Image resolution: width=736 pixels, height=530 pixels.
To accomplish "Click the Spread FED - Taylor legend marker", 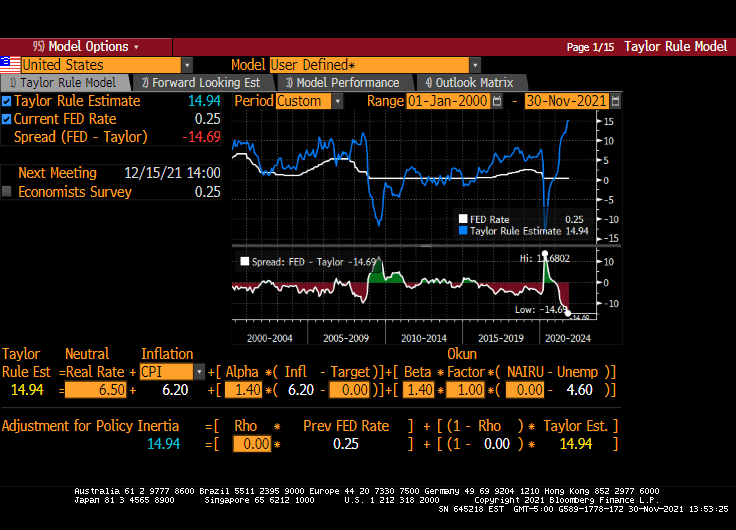I will 244,262.
